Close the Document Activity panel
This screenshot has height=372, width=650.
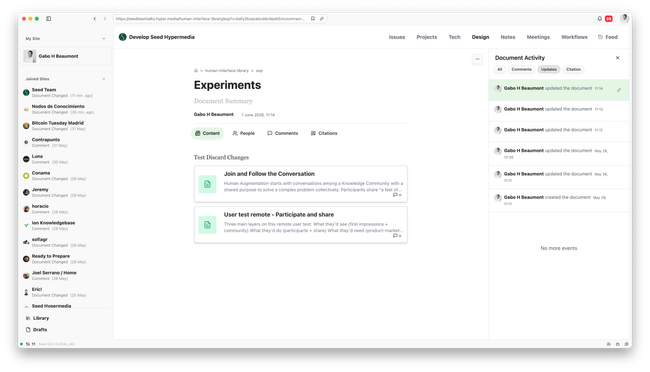coord(617,58)
